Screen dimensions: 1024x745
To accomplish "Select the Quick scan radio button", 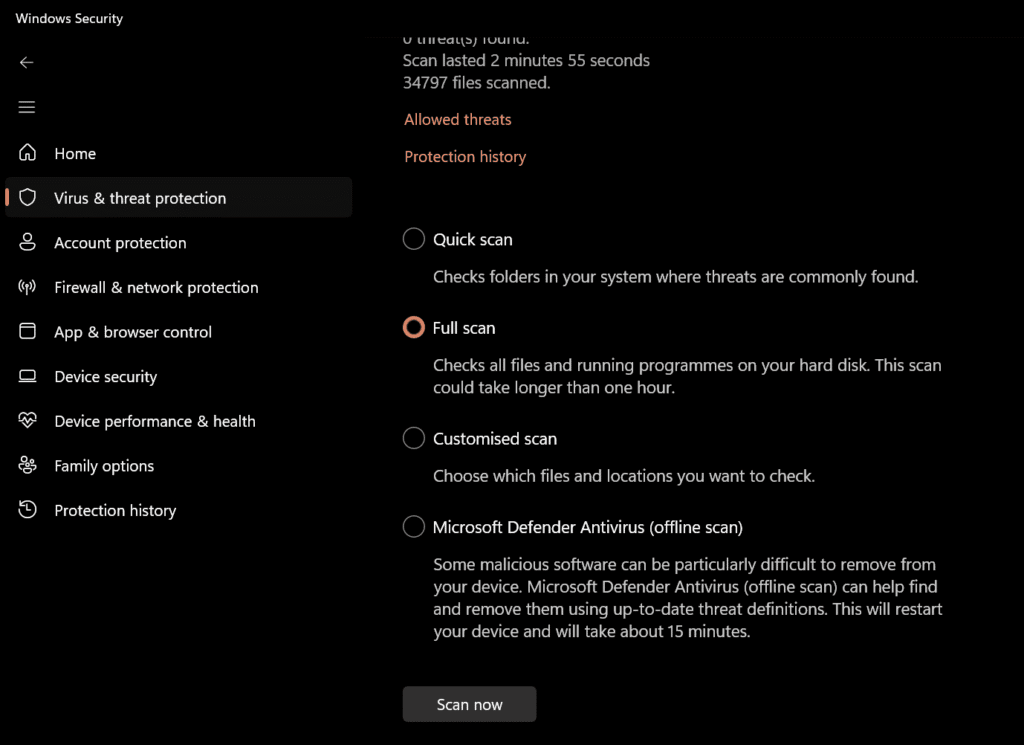I will pos(413,239).
